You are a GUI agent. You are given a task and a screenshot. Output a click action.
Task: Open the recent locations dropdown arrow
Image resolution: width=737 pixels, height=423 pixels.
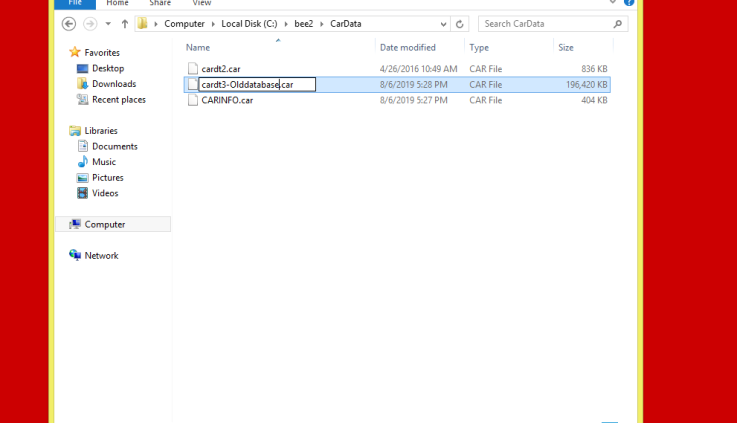(107, 24)
